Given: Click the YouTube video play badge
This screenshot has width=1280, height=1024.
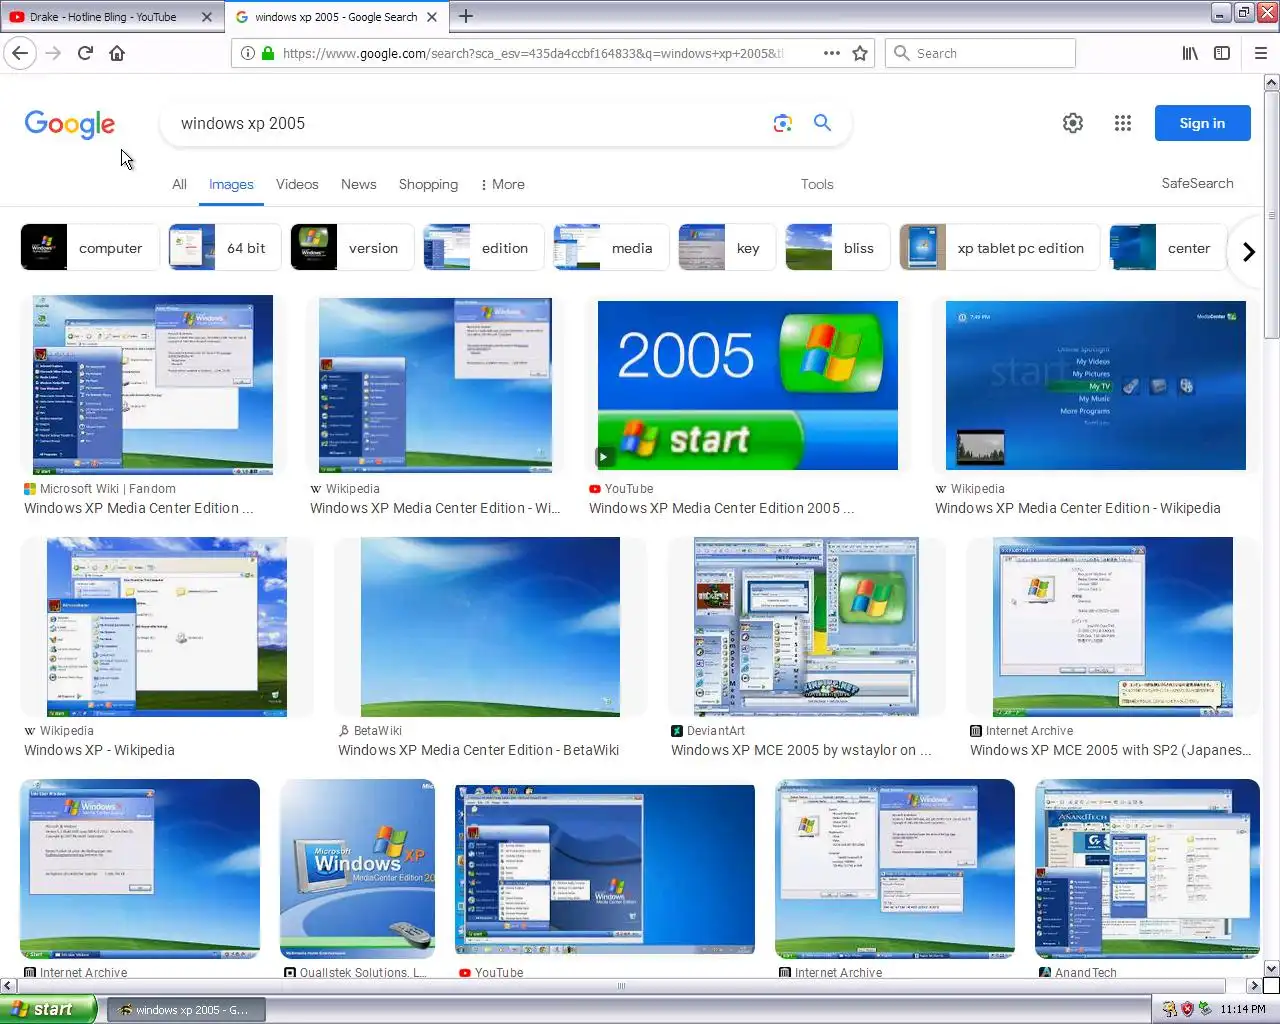Looking at the screenshot, I should (x=604, y=457).
